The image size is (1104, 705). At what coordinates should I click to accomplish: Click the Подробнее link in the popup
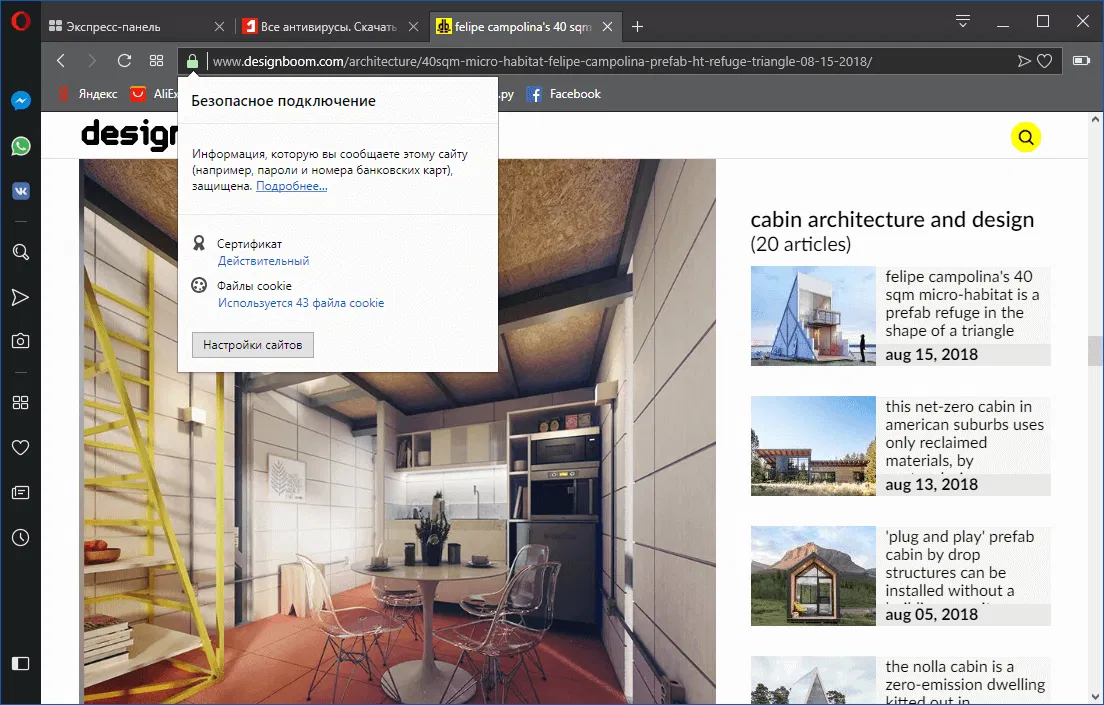(291, 186)
